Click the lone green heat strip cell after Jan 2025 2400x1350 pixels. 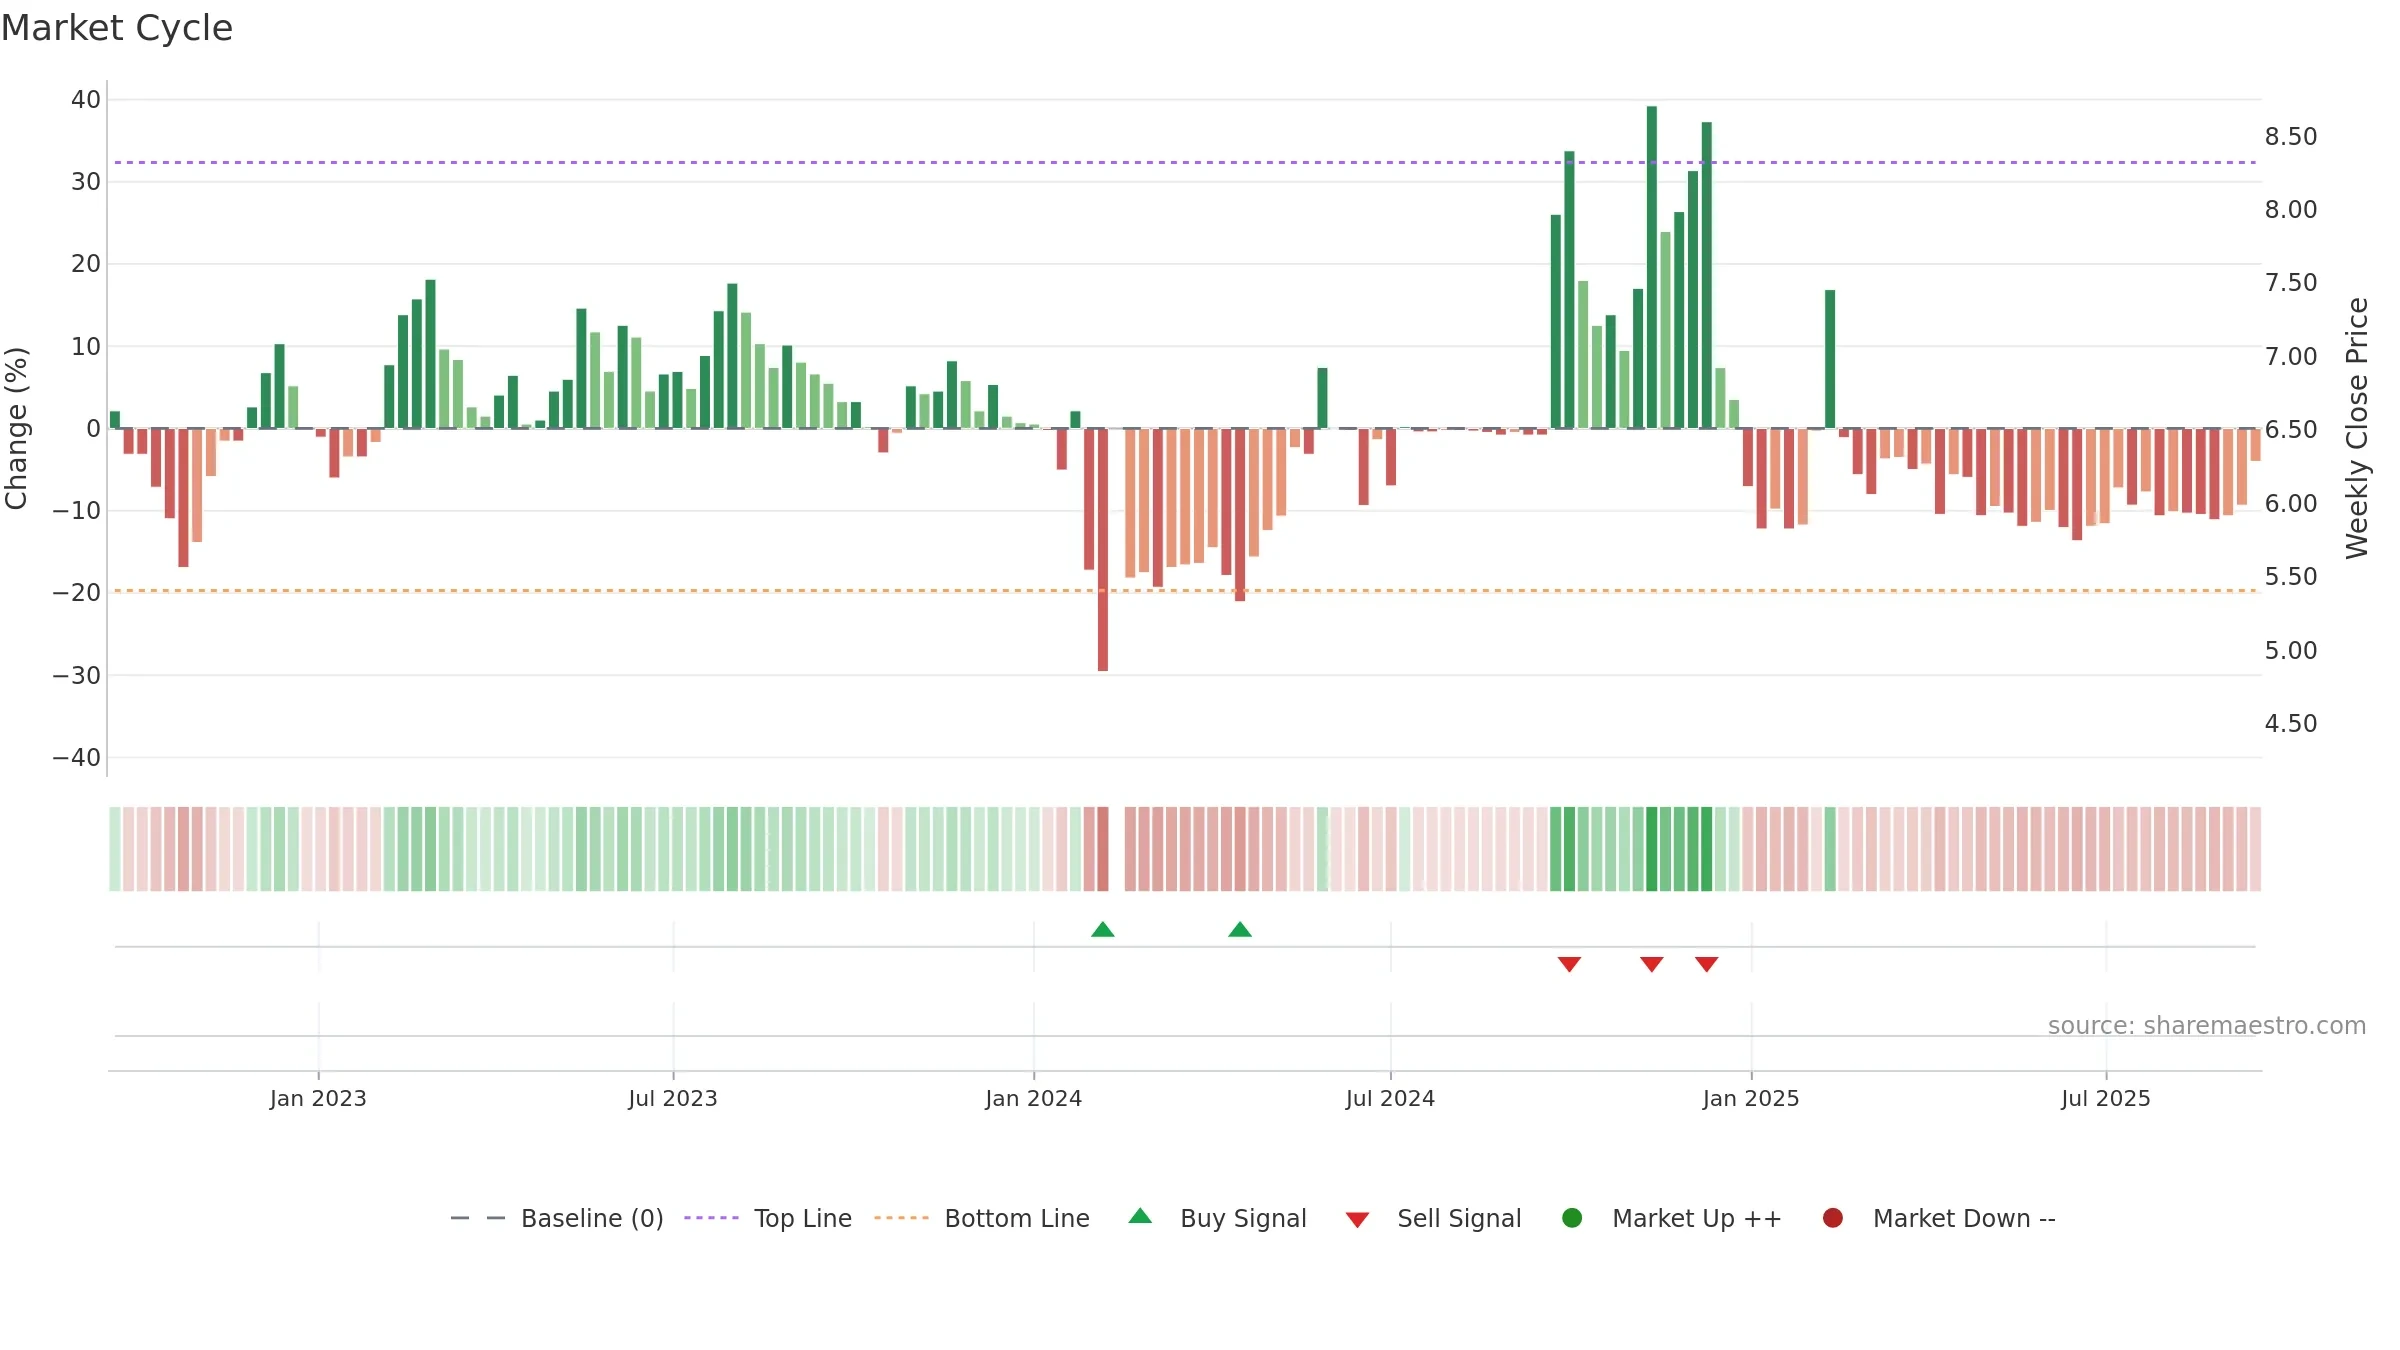click(1830, 849)
